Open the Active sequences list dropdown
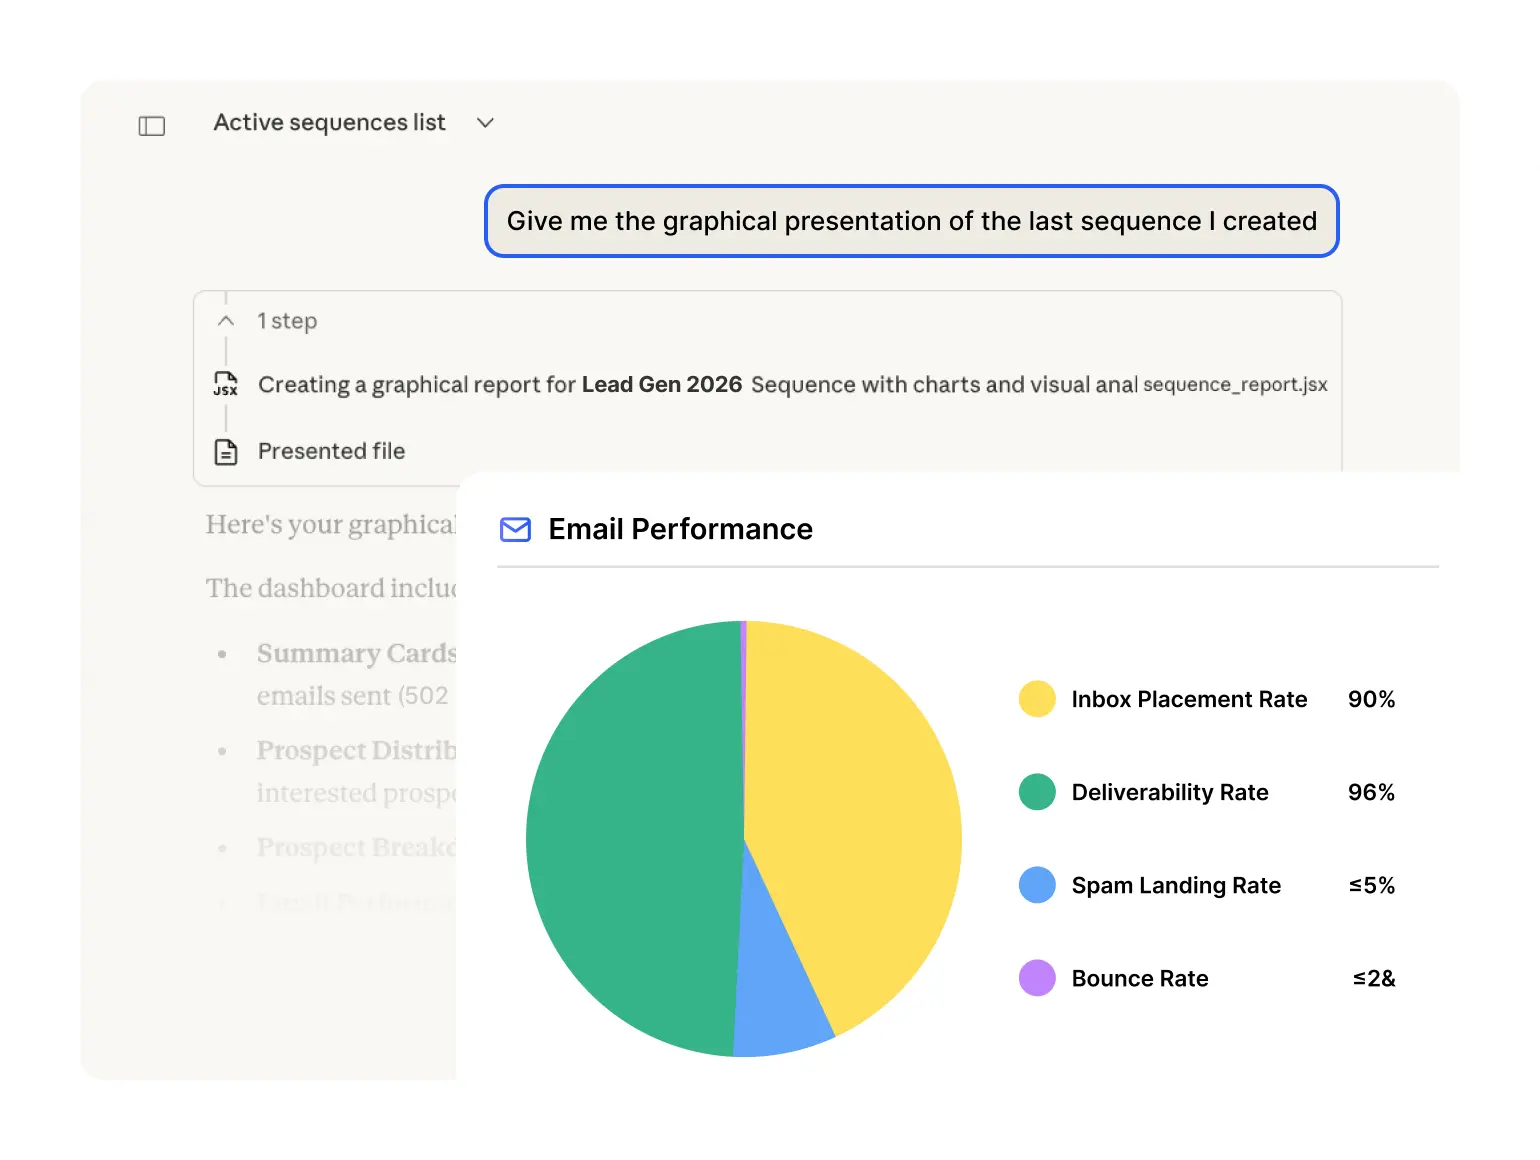The image size is (1540, 1160). point(485,123)
